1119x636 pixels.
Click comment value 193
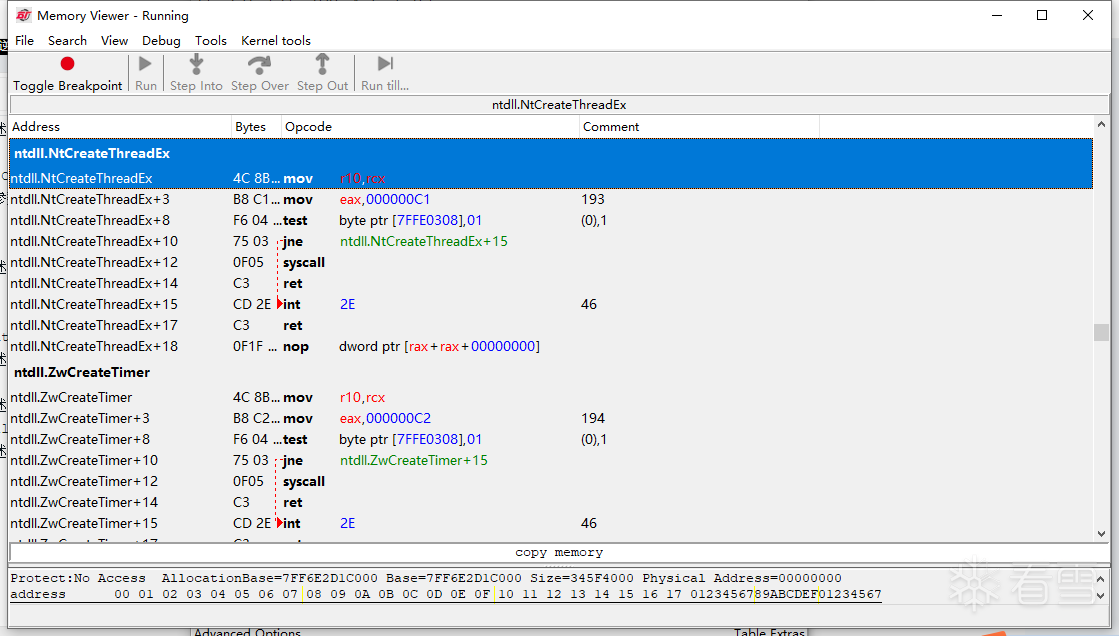(593, 199)
